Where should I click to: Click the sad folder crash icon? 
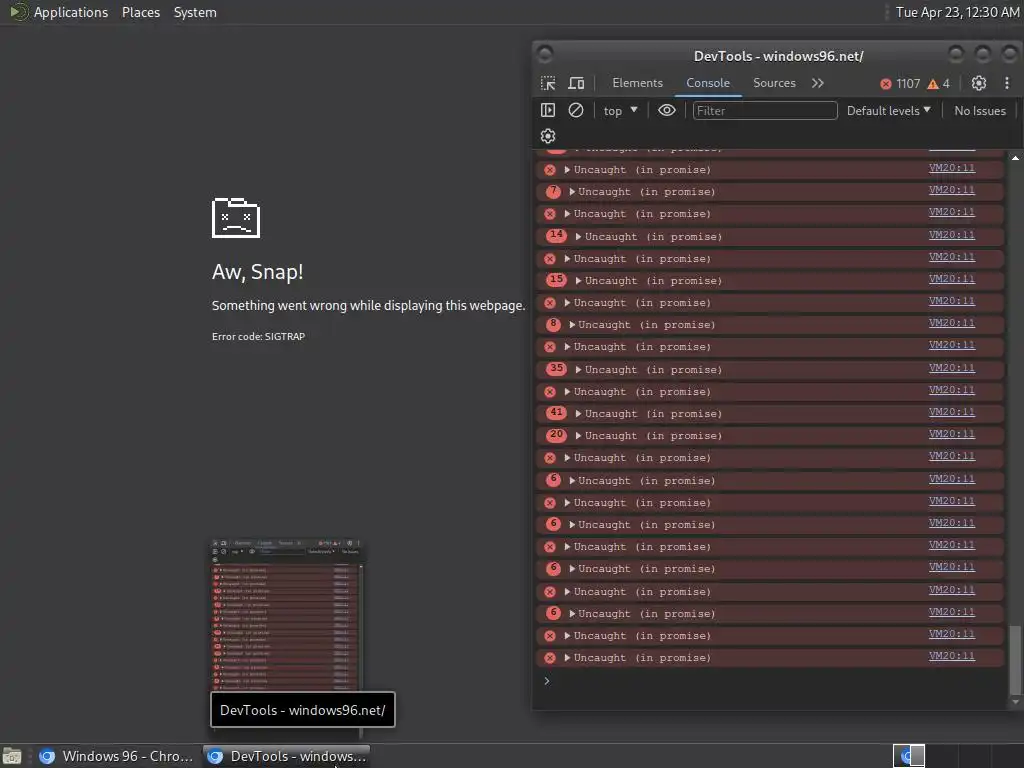236,217
